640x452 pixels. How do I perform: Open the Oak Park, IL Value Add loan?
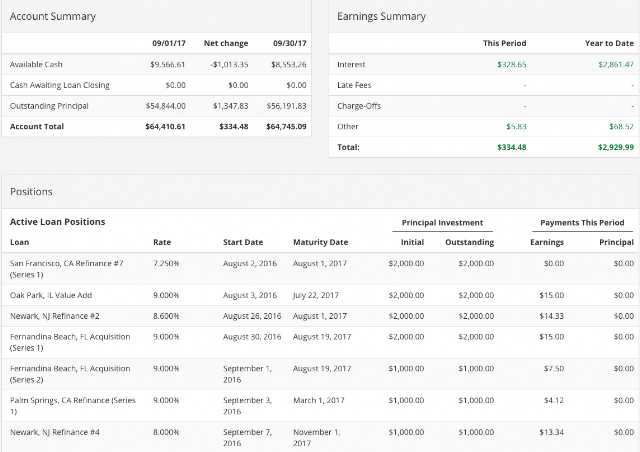pos(51,295)
